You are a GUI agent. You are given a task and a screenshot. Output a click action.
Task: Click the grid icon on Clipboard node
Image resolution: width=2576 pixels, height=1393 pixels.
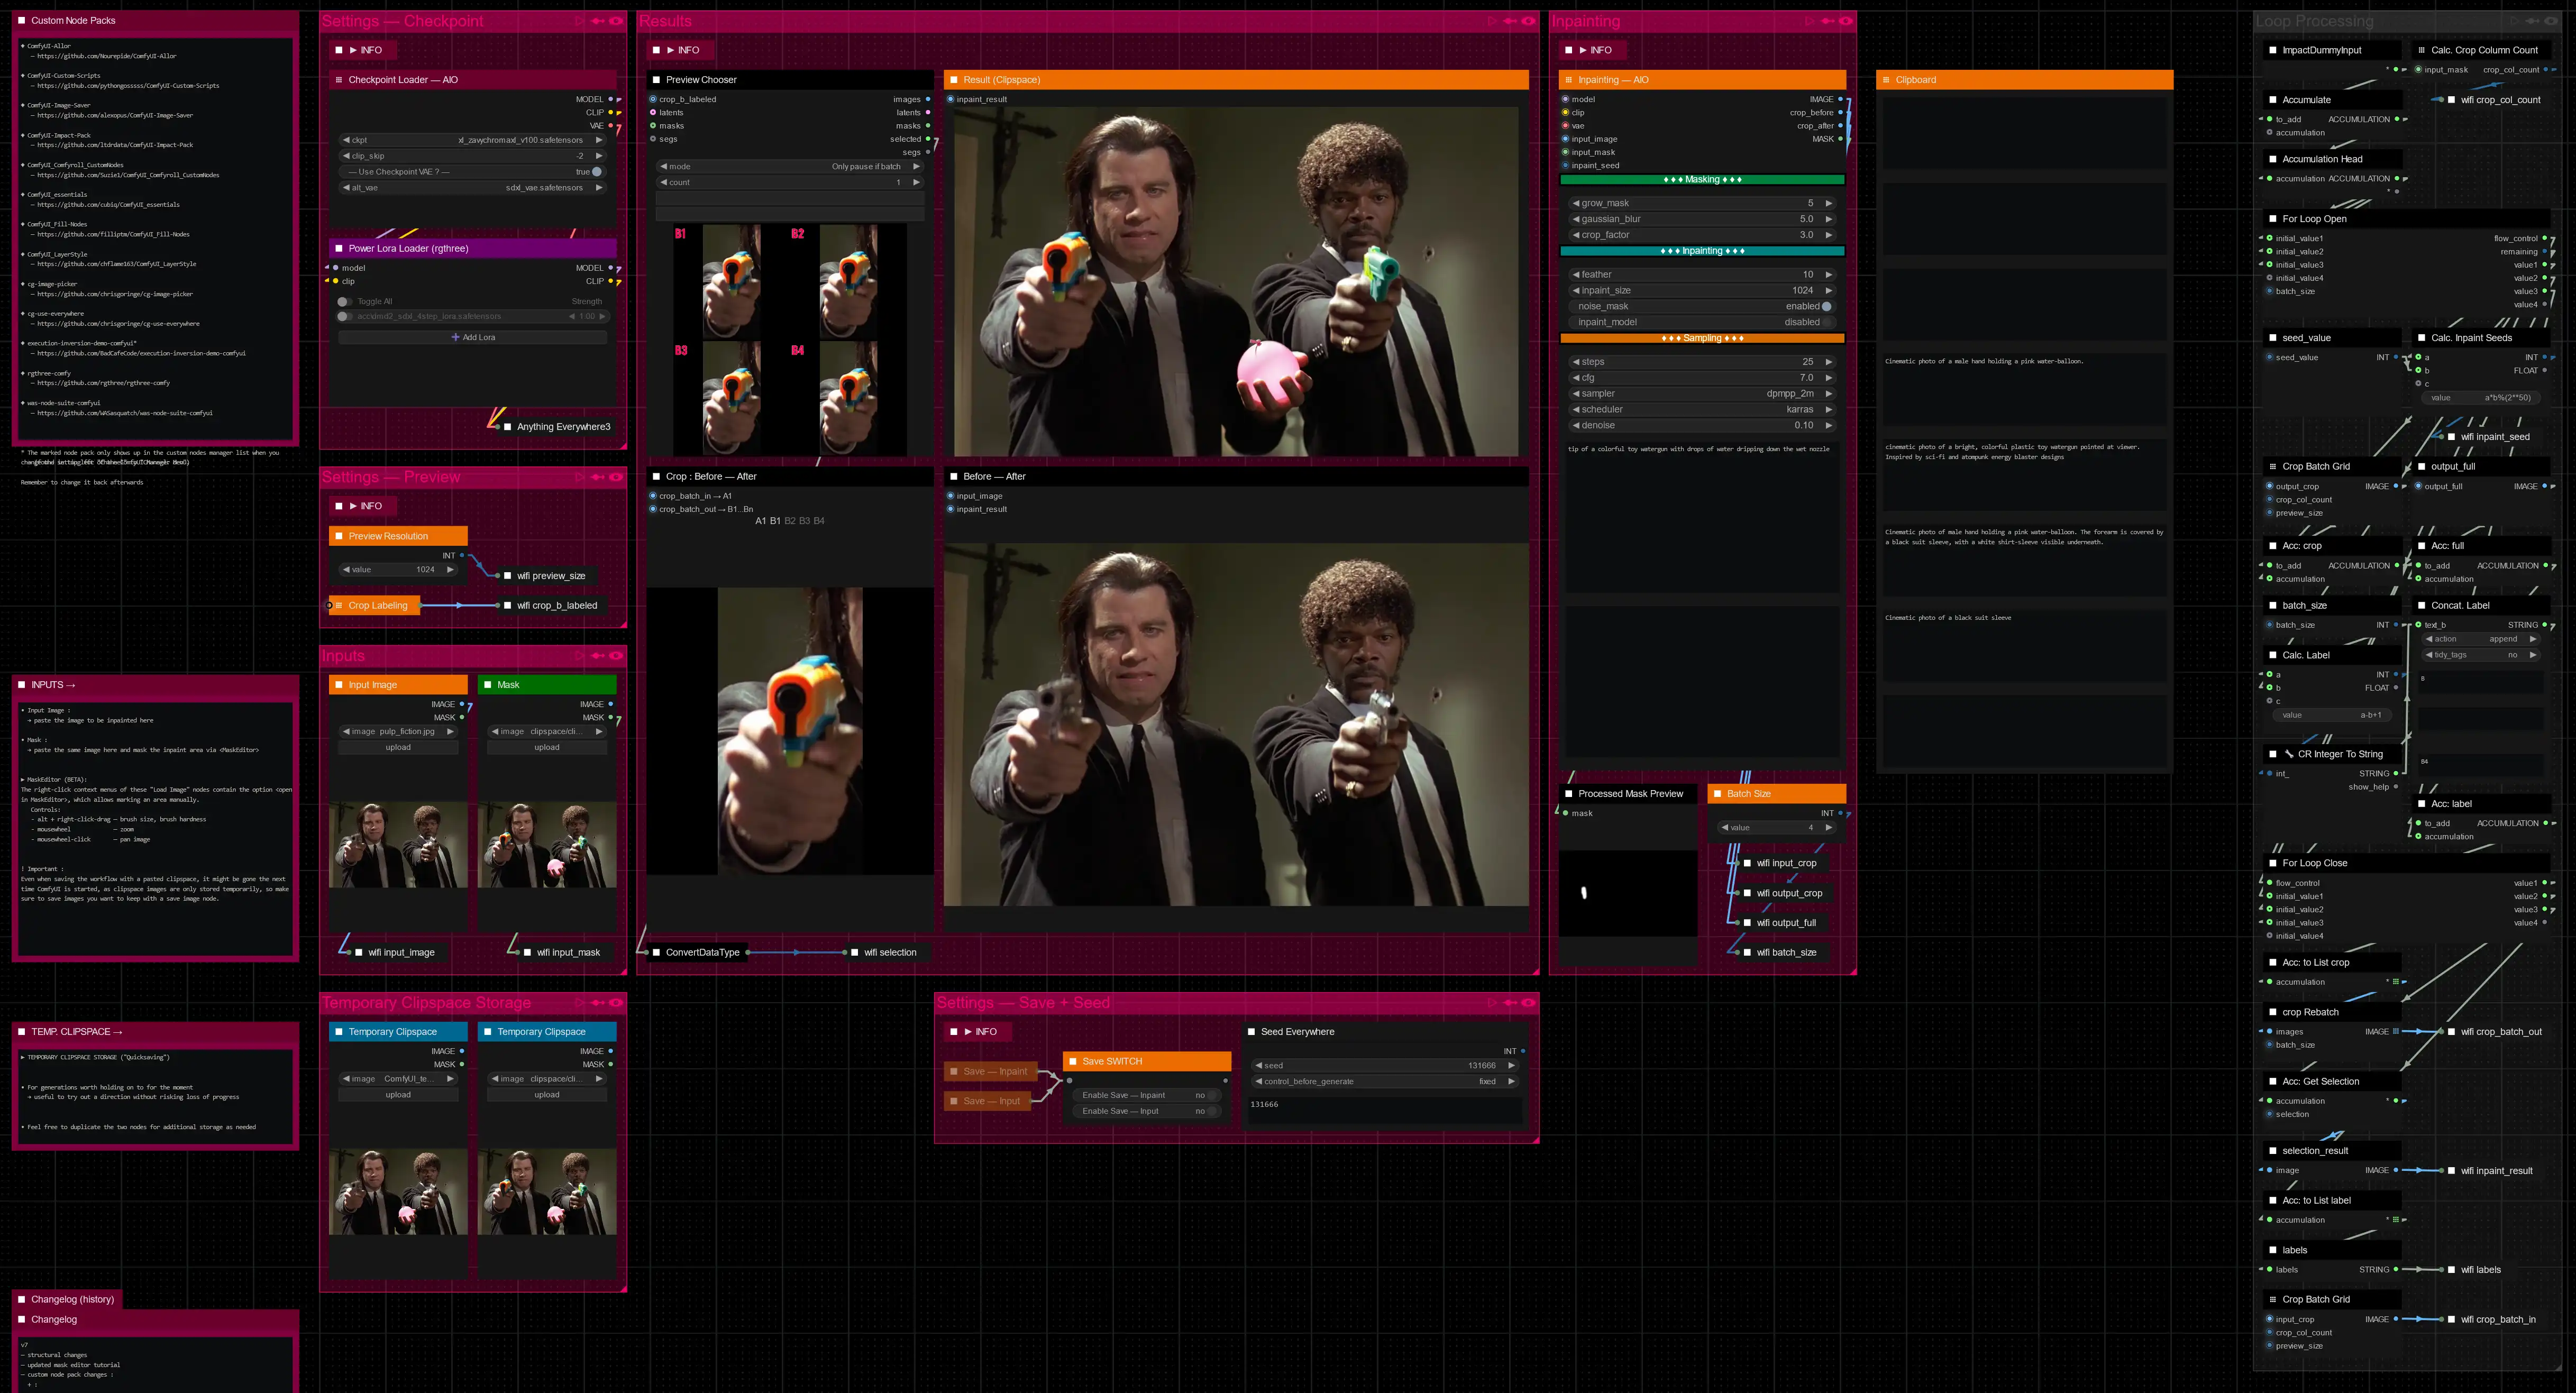(x=1886, y=80)
